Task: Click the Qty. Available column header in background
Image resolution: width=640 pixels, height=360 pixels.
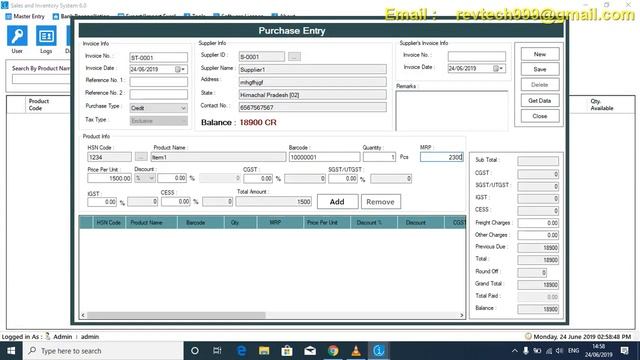Action: [602, 104]
